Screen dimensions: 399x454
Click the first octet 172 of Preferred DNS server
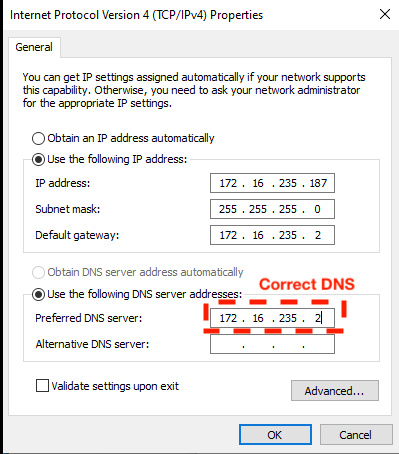point(228,318)
